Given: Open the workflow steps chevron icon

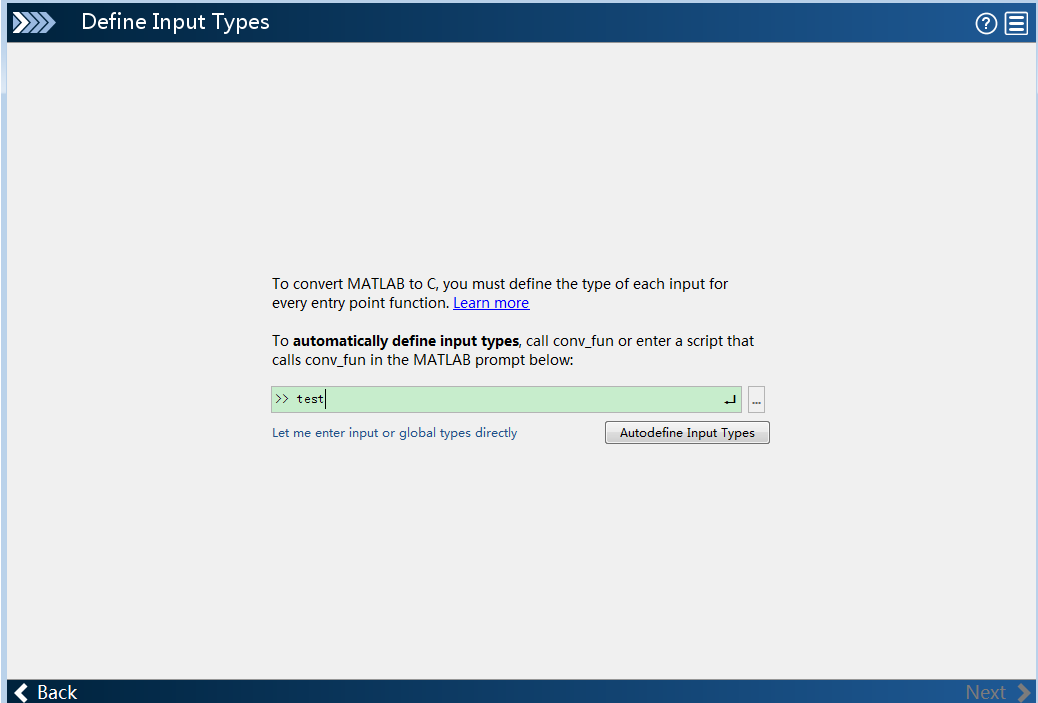Looking at the screenshot, I should [x=34, y=23].
